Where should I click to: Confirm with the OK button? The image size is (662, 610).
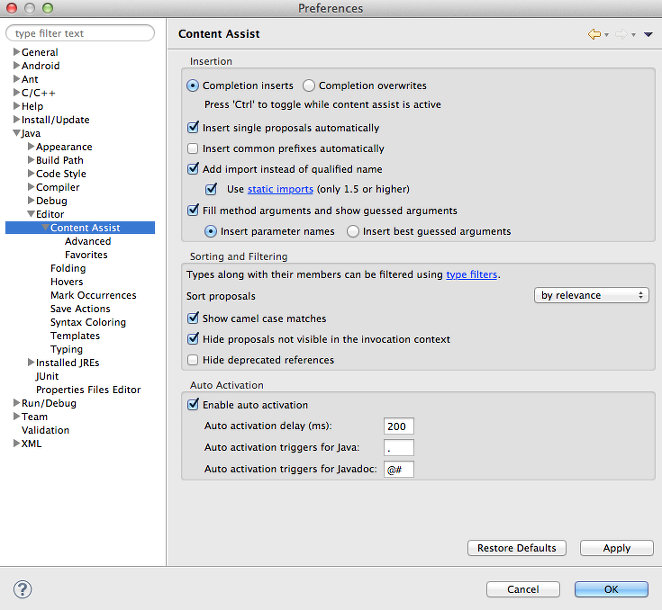coord(611,589)
